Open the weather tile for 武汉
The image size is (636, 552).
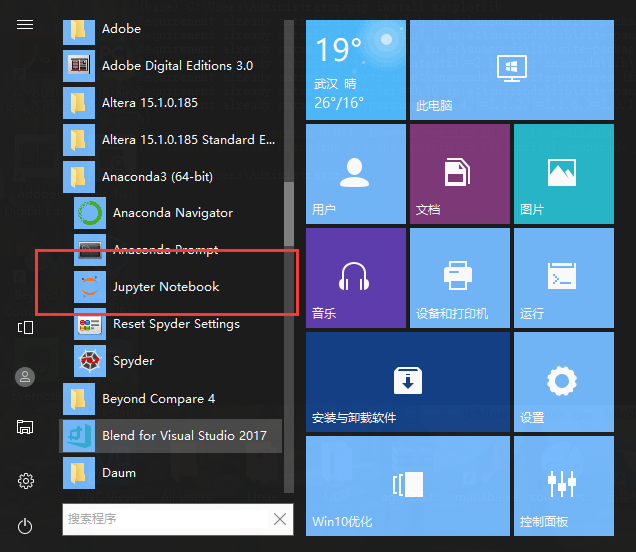pos(356,70)
